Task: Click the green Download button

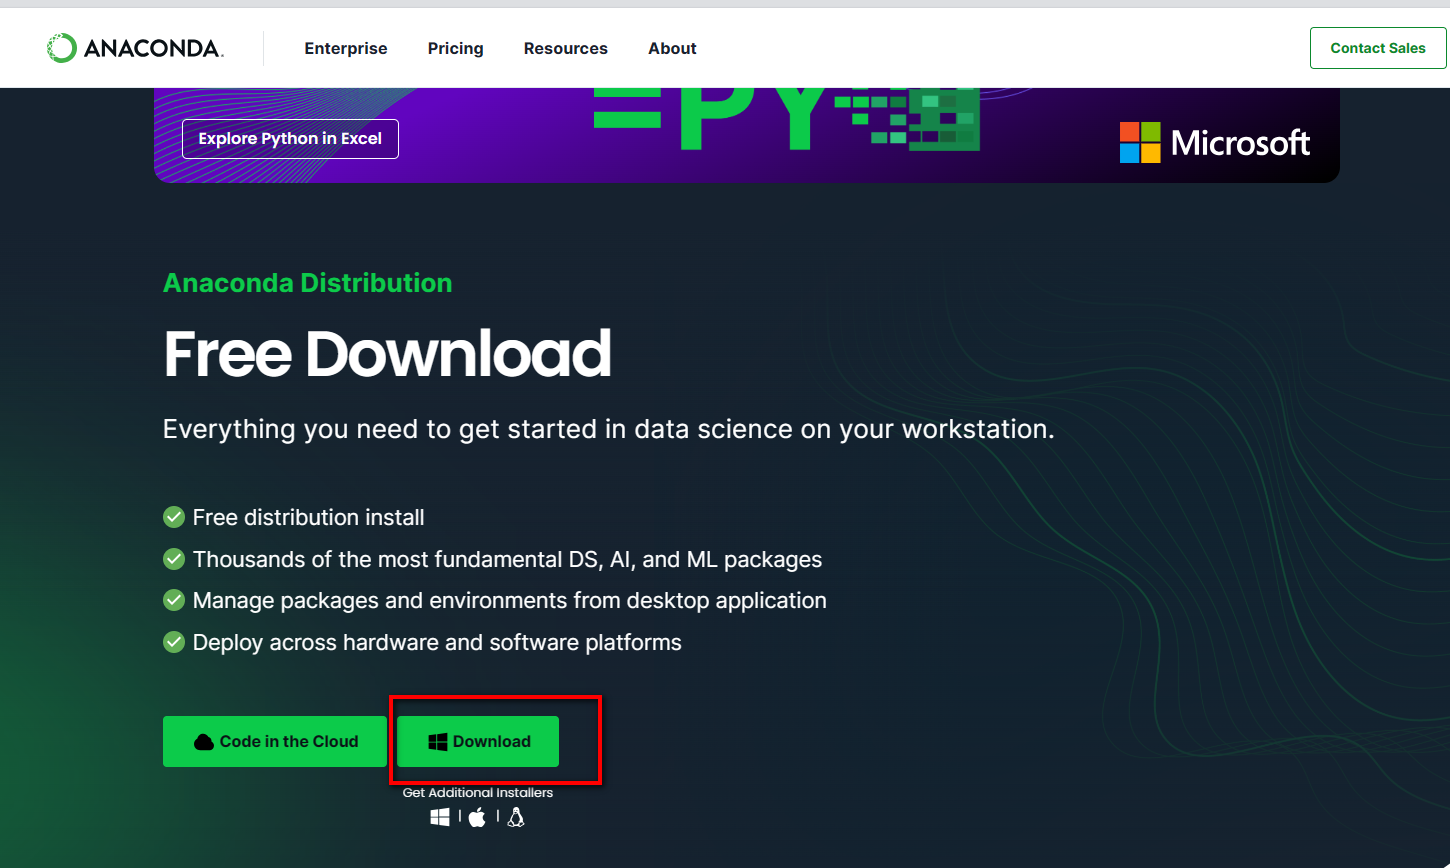Action: click(478, 742)
